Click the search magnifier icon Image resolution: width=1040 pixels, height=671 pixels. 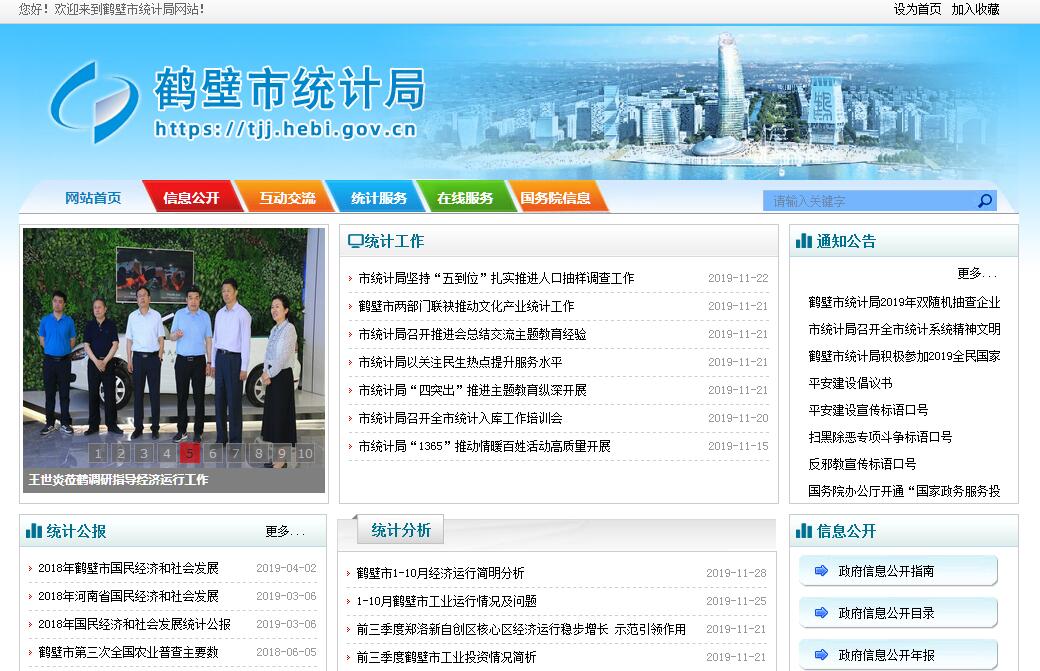[985, 201]
